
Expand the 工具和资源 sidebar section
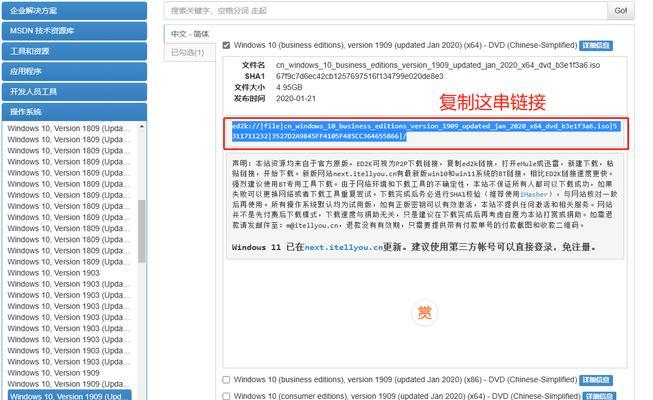point(74,51)
